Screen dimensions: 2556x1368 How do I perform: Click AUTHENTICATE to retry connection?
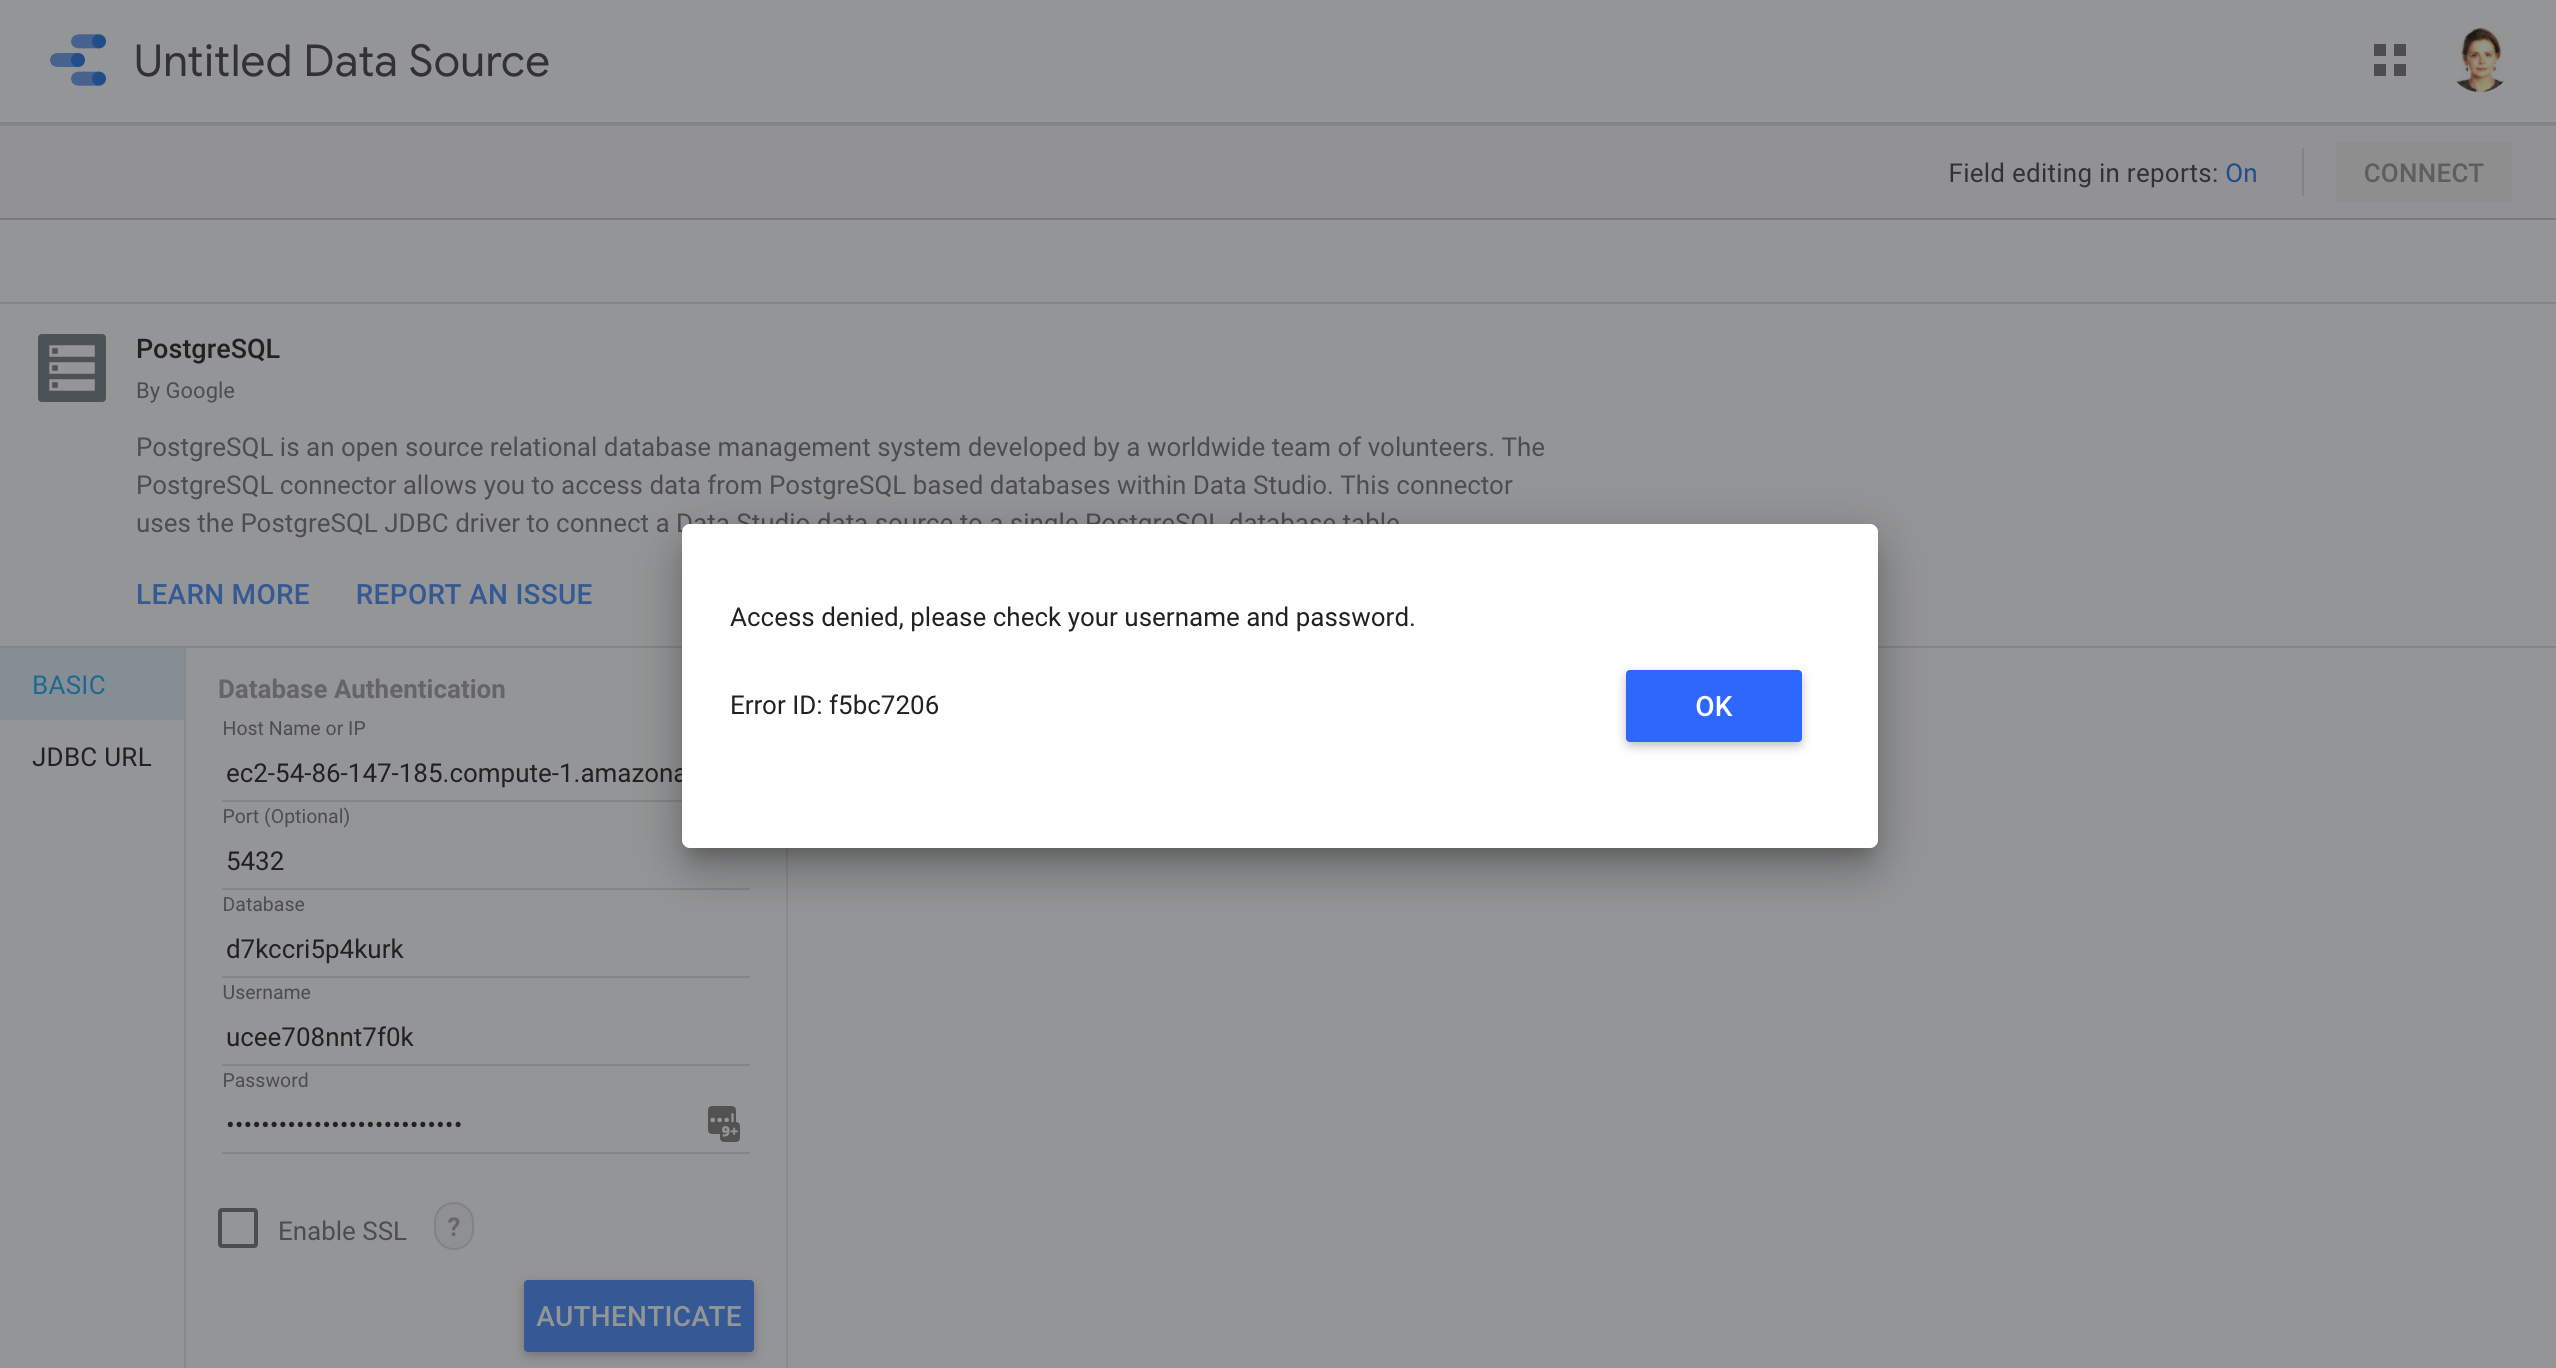coord(639,1314)
